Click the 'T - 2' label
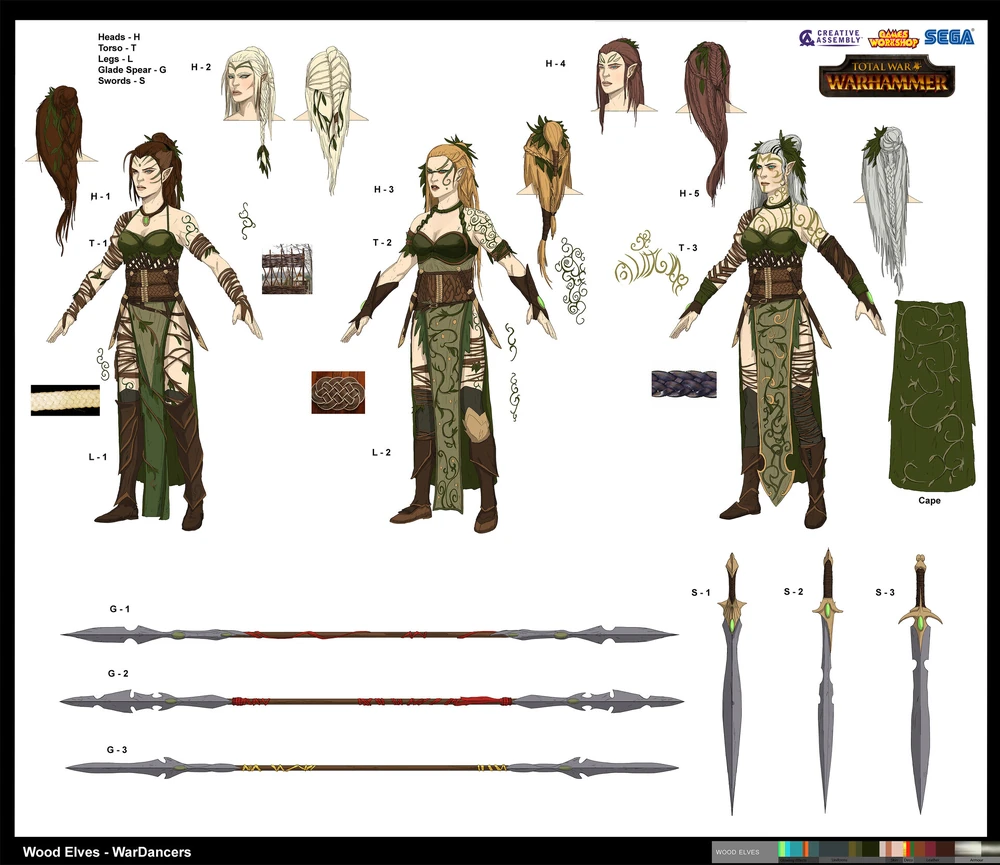This screenshot has height=865, width=1000. [383, 242]
